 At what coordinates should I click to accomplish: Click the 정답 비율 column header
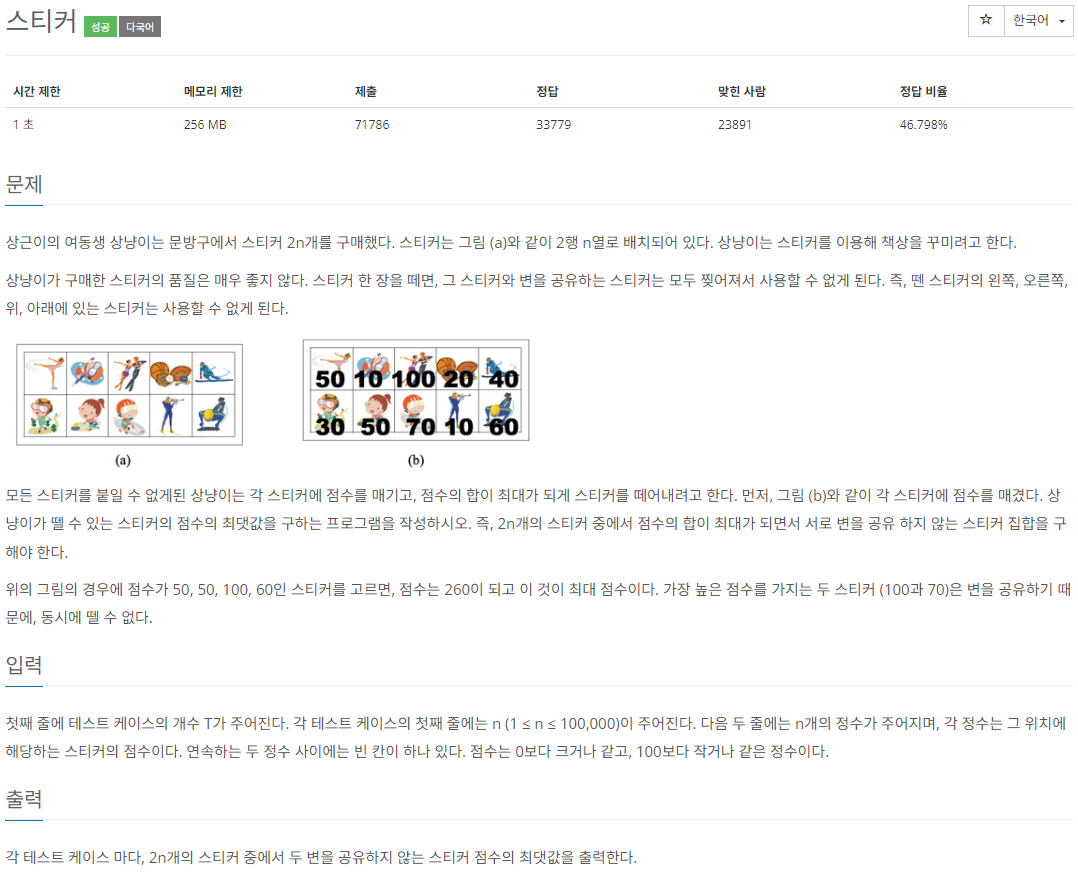point(923,91)
